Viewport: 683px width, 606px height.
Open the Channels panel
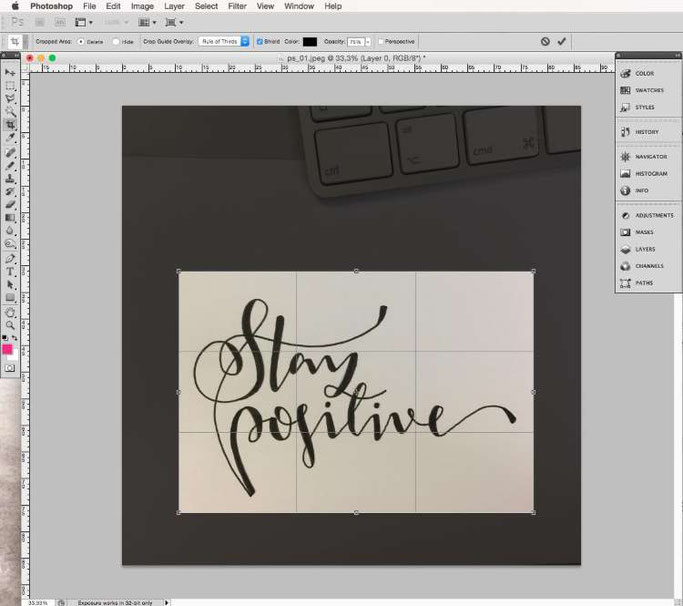[x=642, y=266]
